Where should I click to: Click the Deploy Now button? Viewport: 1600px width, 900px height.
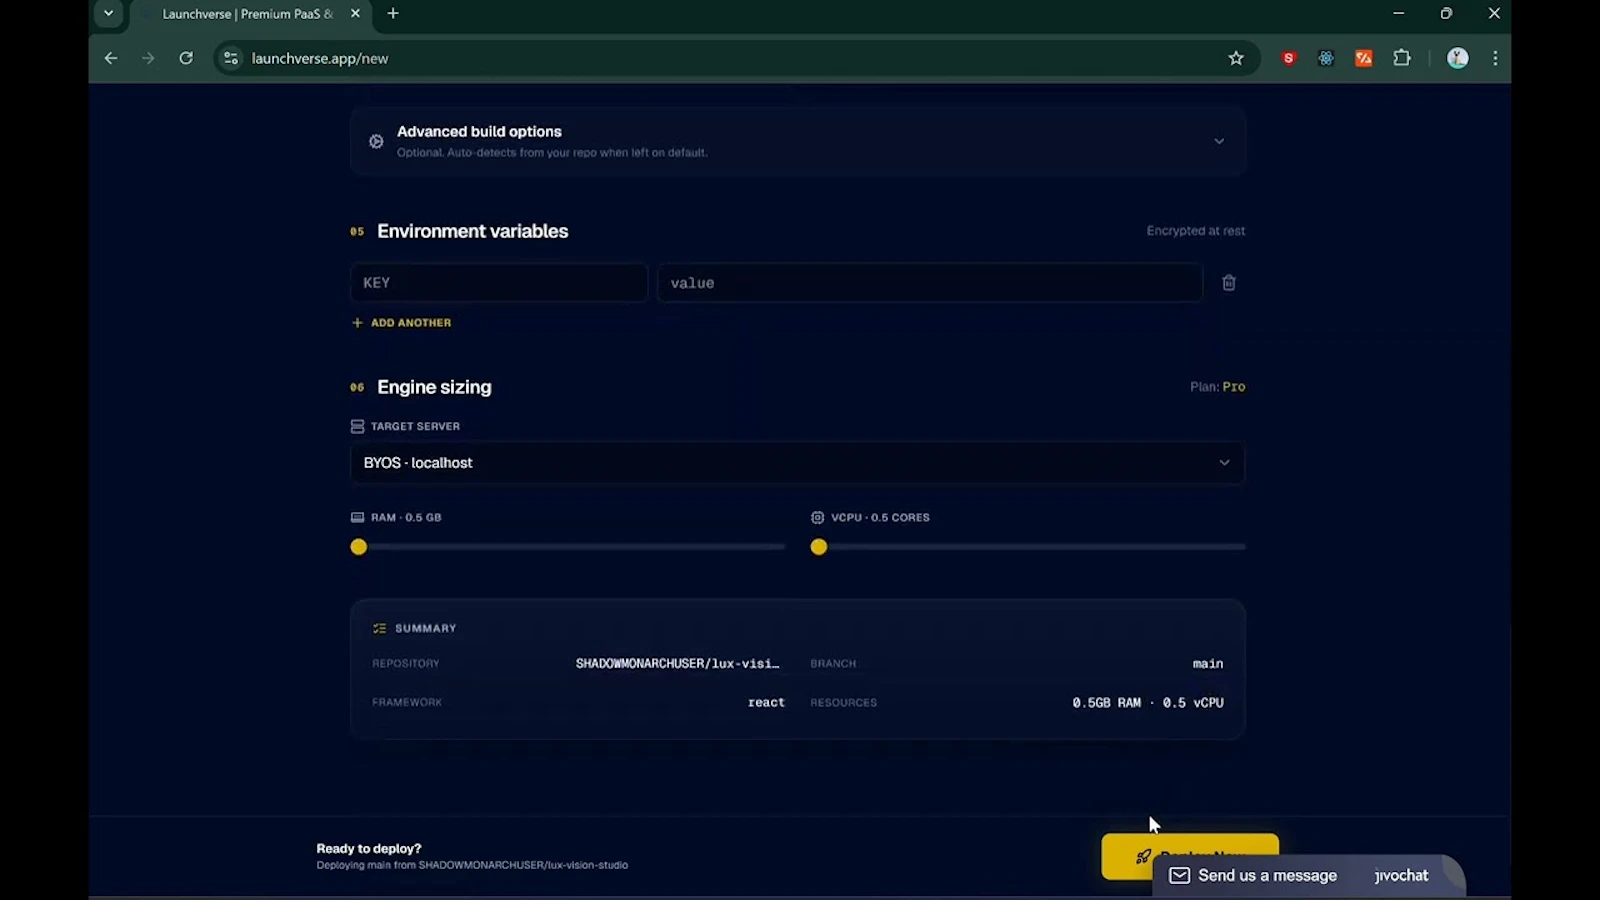coord(1190,856)
